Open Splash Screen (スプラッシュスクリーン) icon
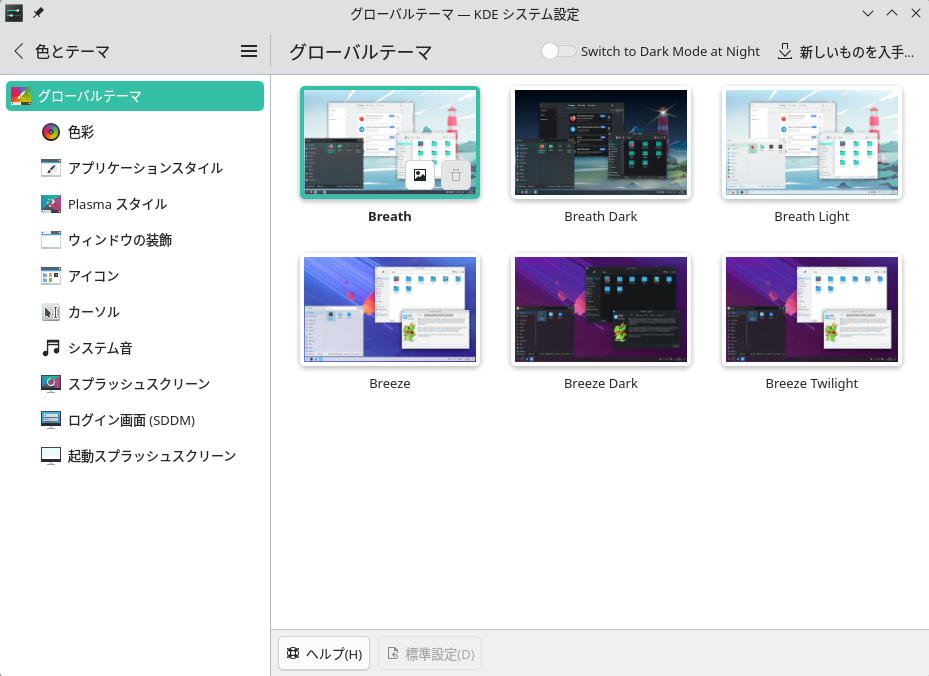The image size is (929, 676). pyautogui.click(x=51, y=384)
